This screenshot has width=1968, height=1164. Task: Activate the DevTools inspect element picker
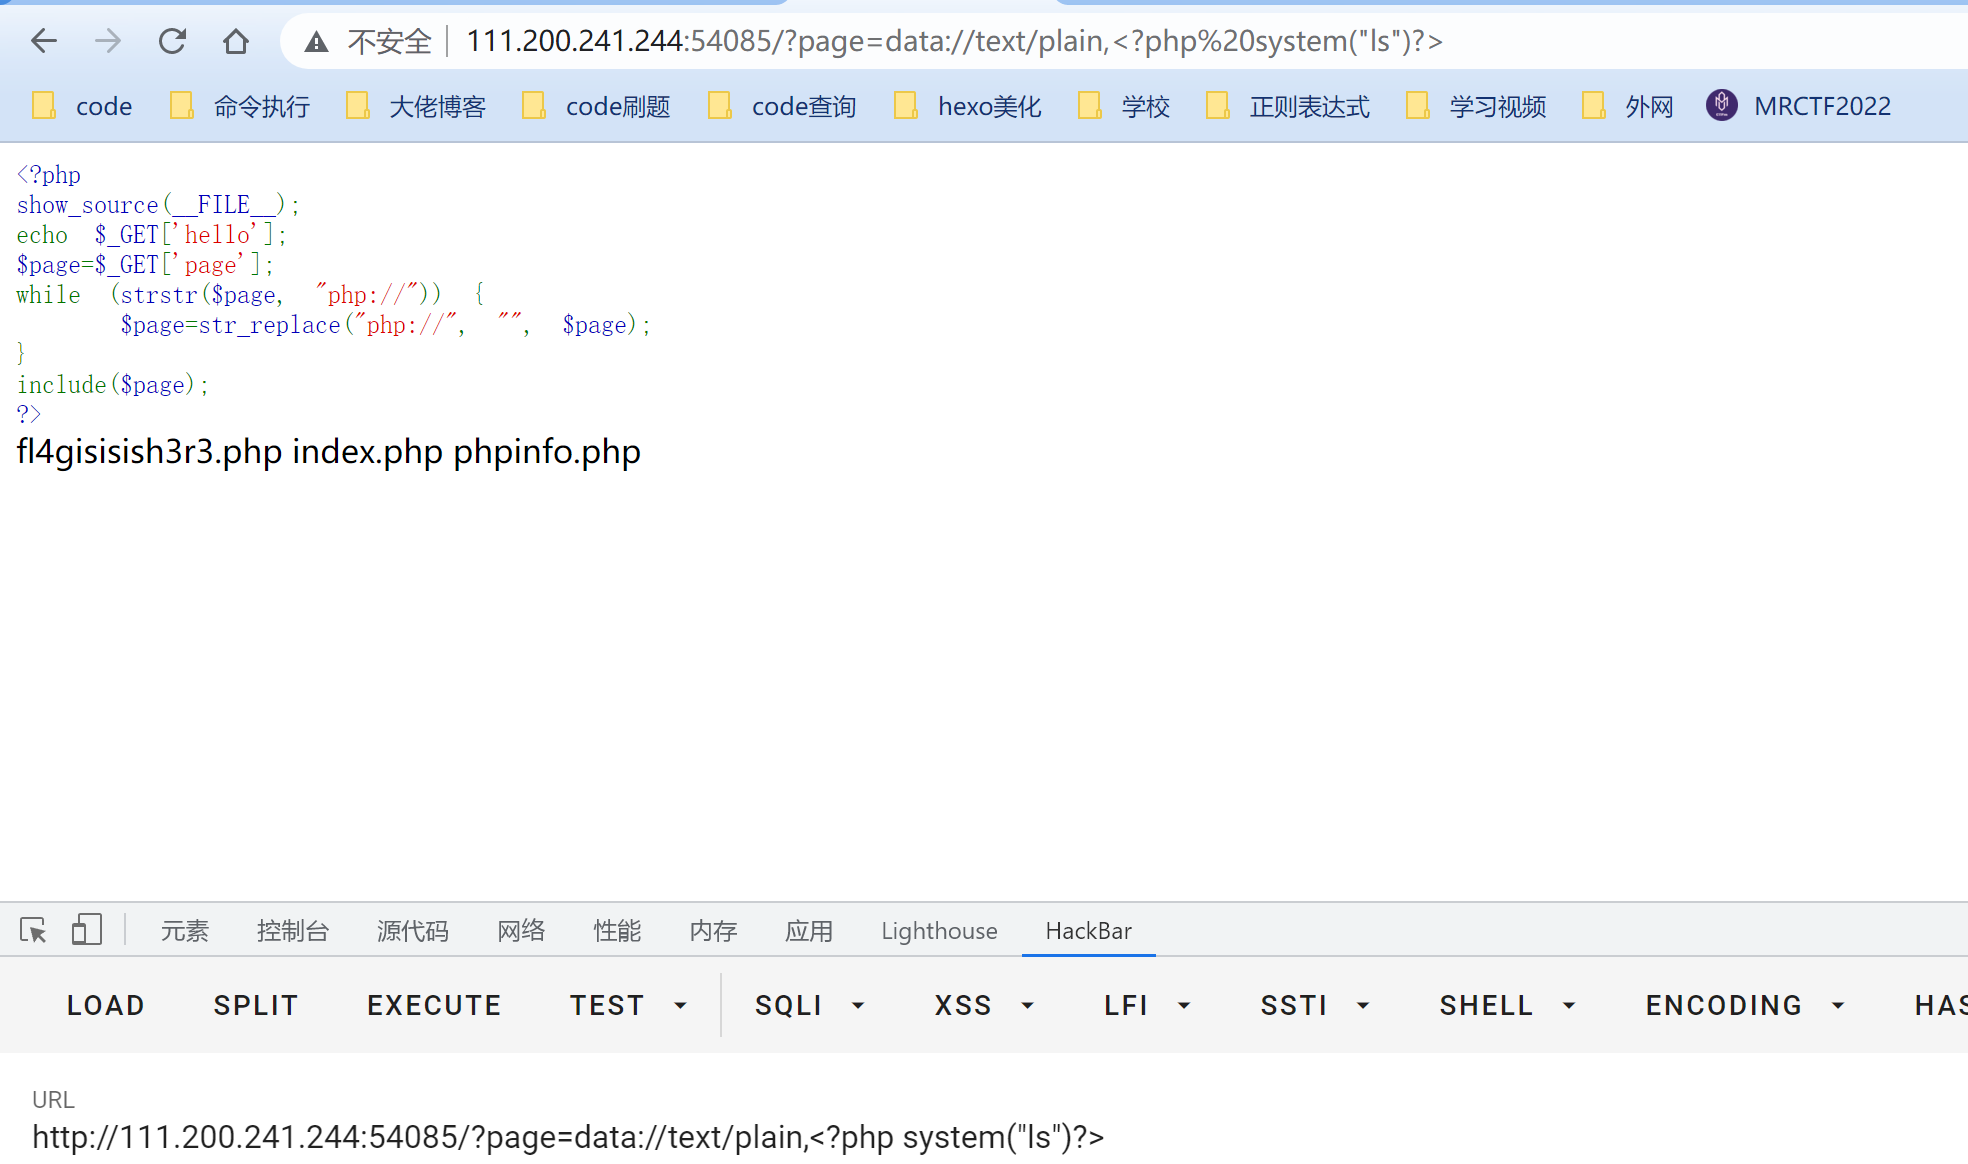click(33, 931)
